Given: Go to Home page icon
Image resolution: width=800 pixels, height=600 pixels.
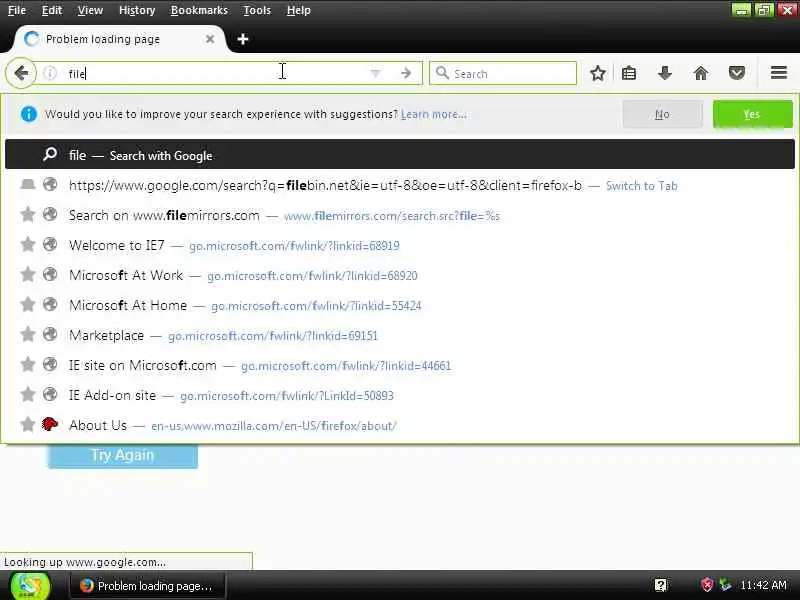Looking at the screenshot, I should pyautogui.click(x=701, y=73).
